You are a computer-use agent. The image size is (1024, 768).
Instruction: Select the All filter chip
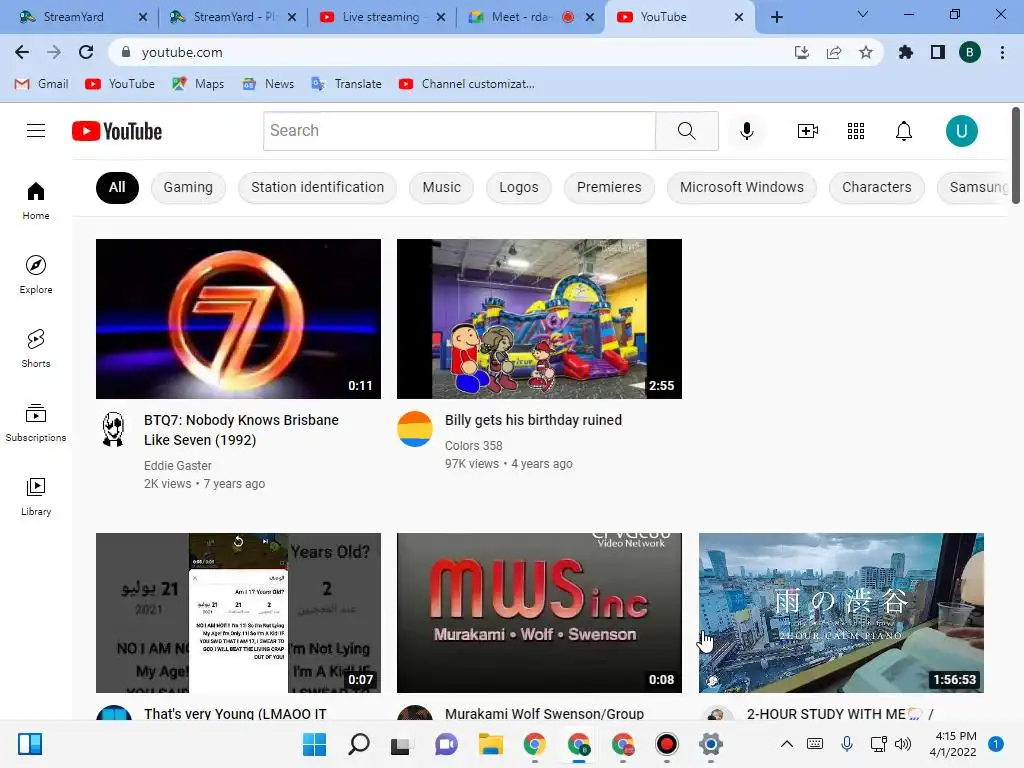tap(117, 187)
